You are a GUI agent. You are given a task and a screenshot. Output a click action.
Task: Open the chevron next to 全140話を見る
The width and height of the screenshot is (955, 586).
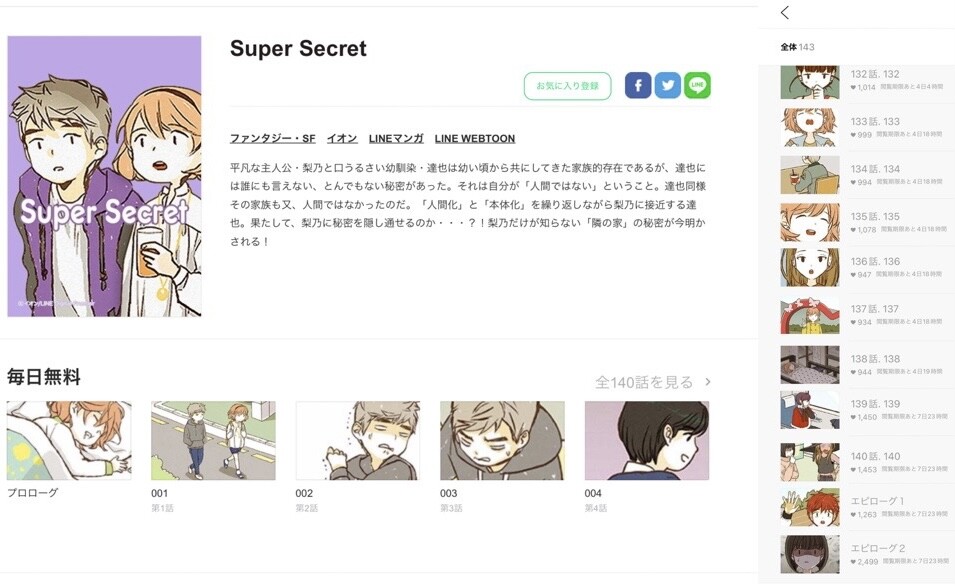[708, 382]
